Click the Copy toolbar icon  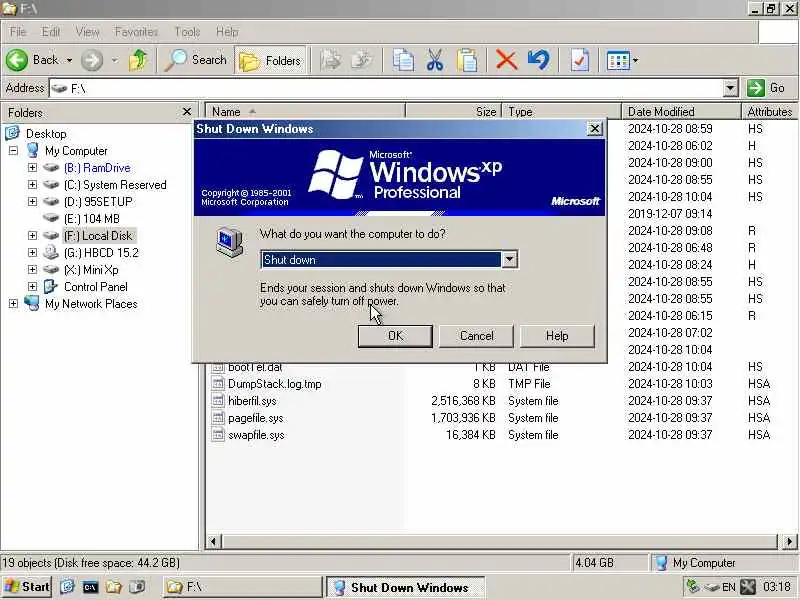403,60
